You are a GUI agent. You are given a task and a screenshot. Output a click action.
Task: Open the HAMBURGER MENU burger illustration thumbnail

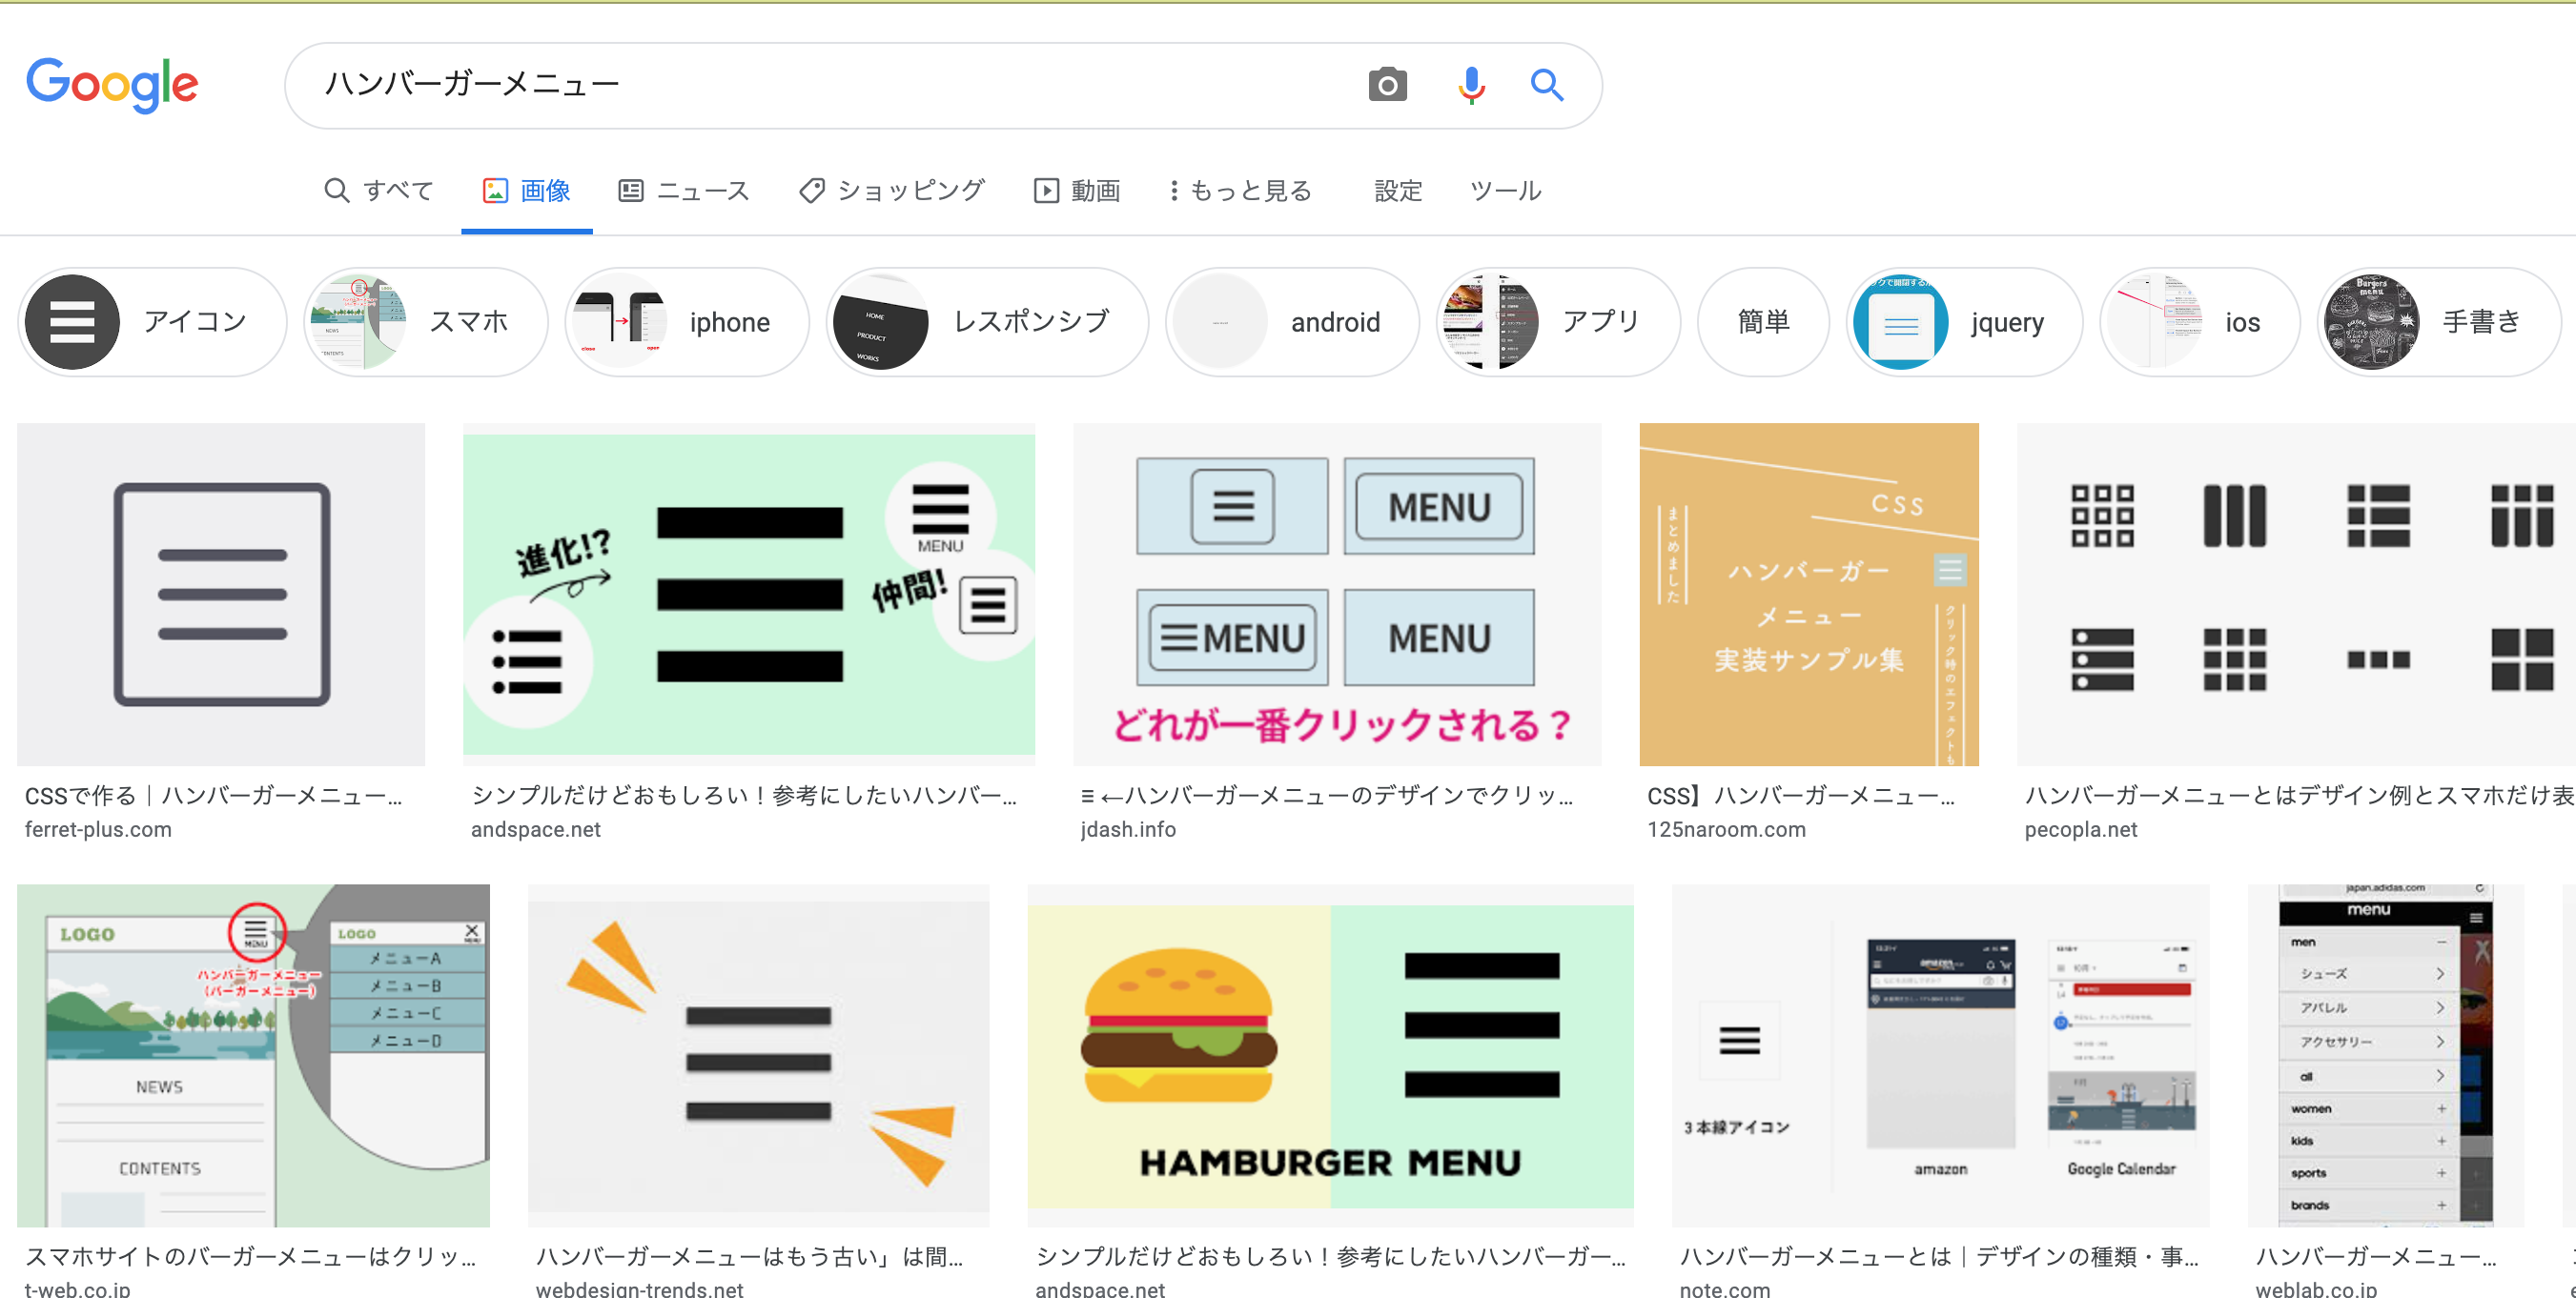pos(1330,1055)
